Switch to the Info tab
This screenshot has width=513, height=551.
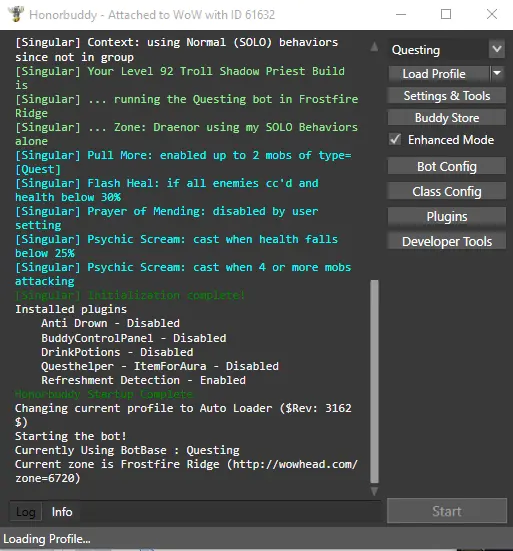click(62, 512)
